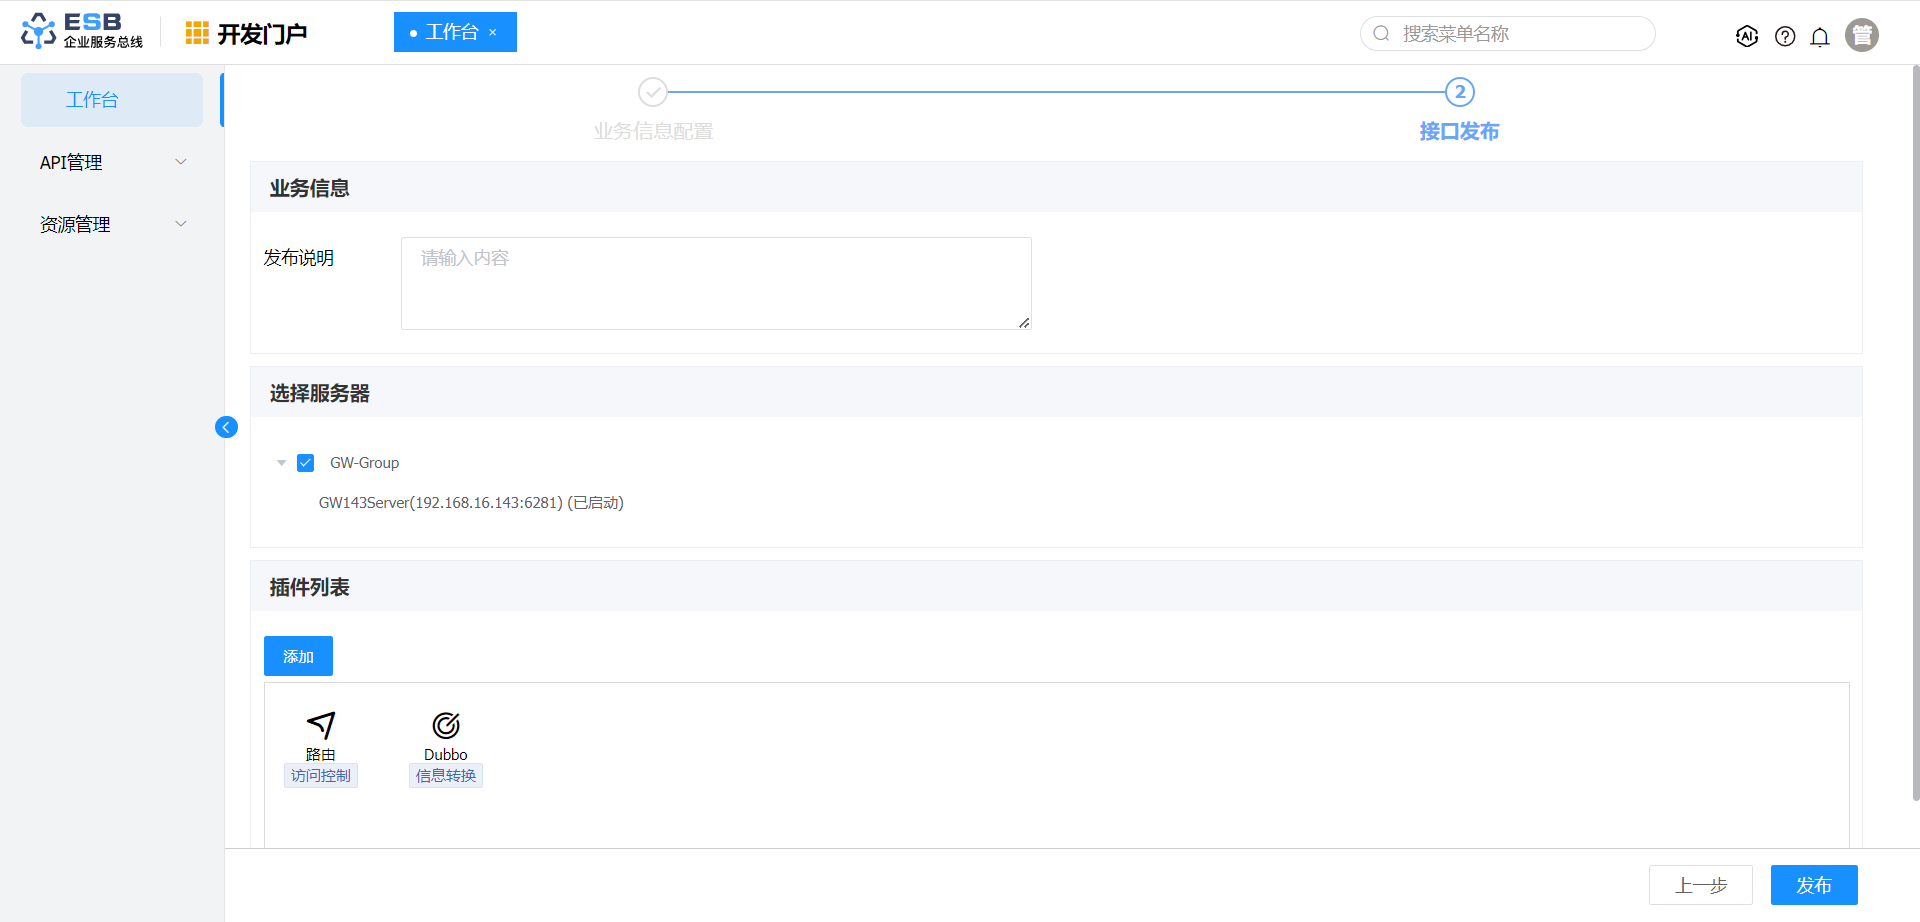Select the 路由 routing plugin icon
The width and height of the screenshot is (1920, 922).
[x=321, y=725]
